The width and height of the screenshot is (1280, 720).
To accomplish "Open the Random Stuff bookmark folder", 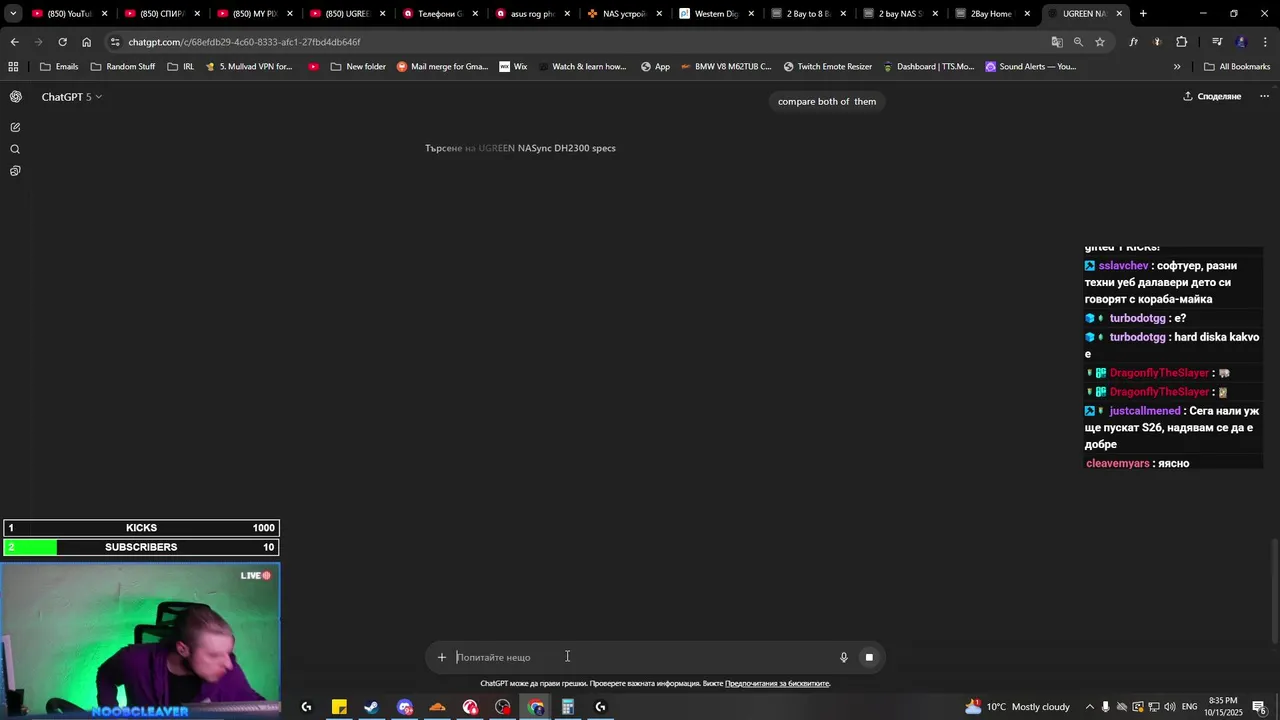I will [123, 67].
